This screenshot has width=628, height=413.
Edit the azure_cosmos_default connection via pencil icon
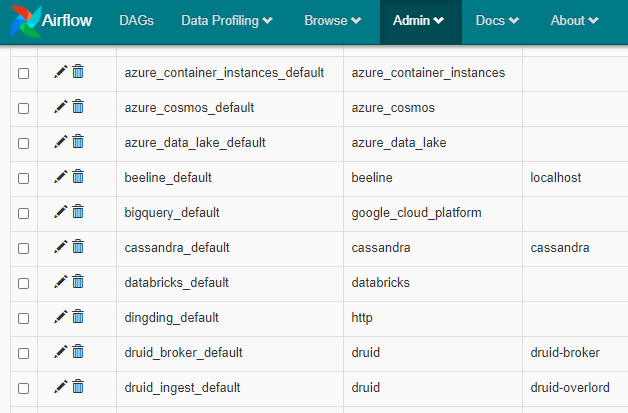pos(61,107)
